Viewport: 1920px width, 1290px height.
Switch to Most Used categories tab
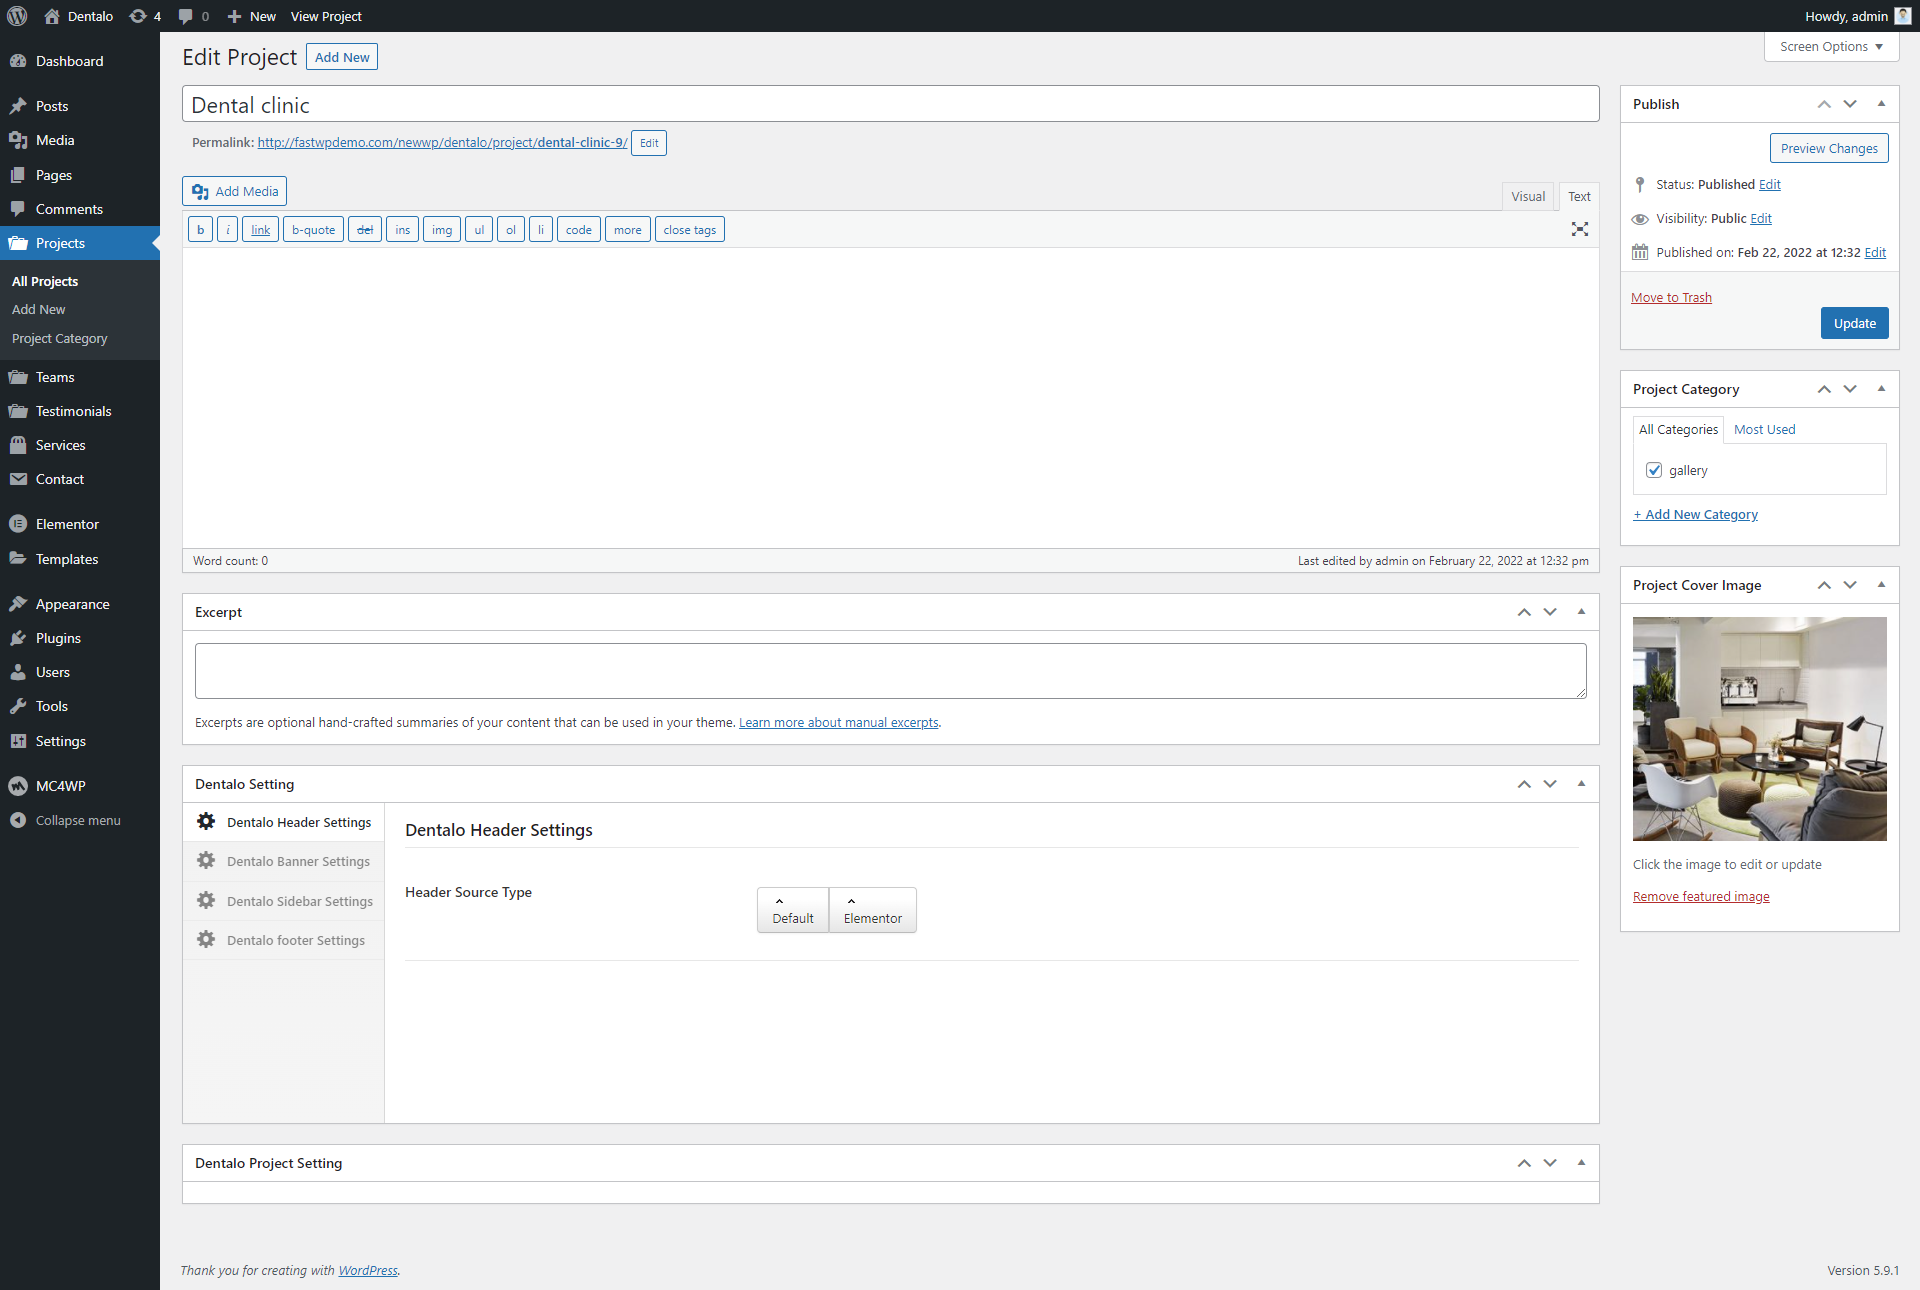(x=1764, y=430)
